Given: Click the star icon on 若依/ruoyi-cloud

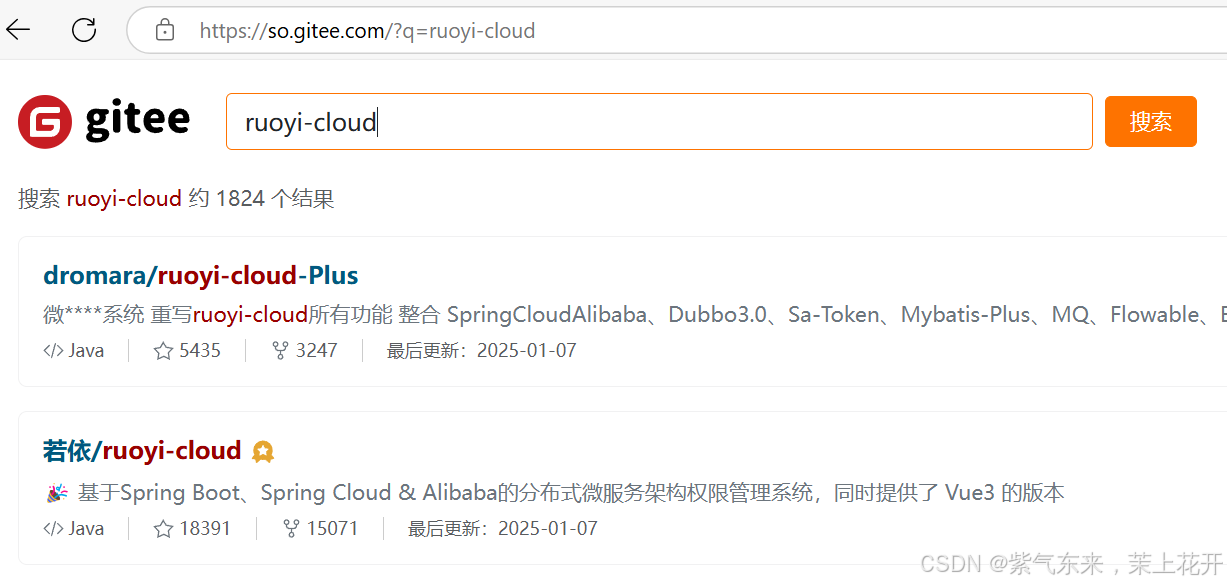Looking at the screenshot, I should pos(163,528).
